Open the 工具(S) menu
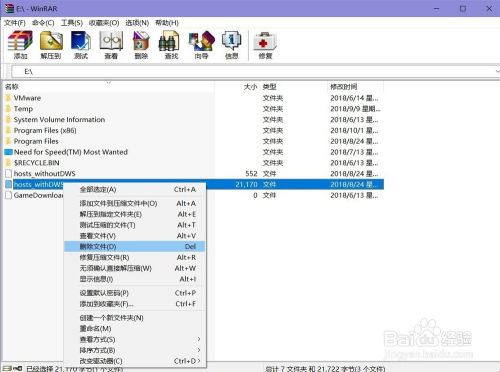 point(72,23)
